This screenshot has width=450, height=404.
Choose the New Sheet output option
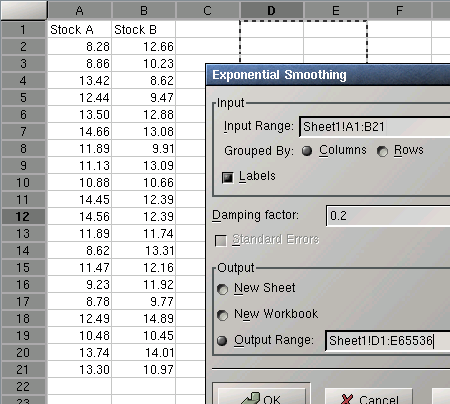pos(222,289)
